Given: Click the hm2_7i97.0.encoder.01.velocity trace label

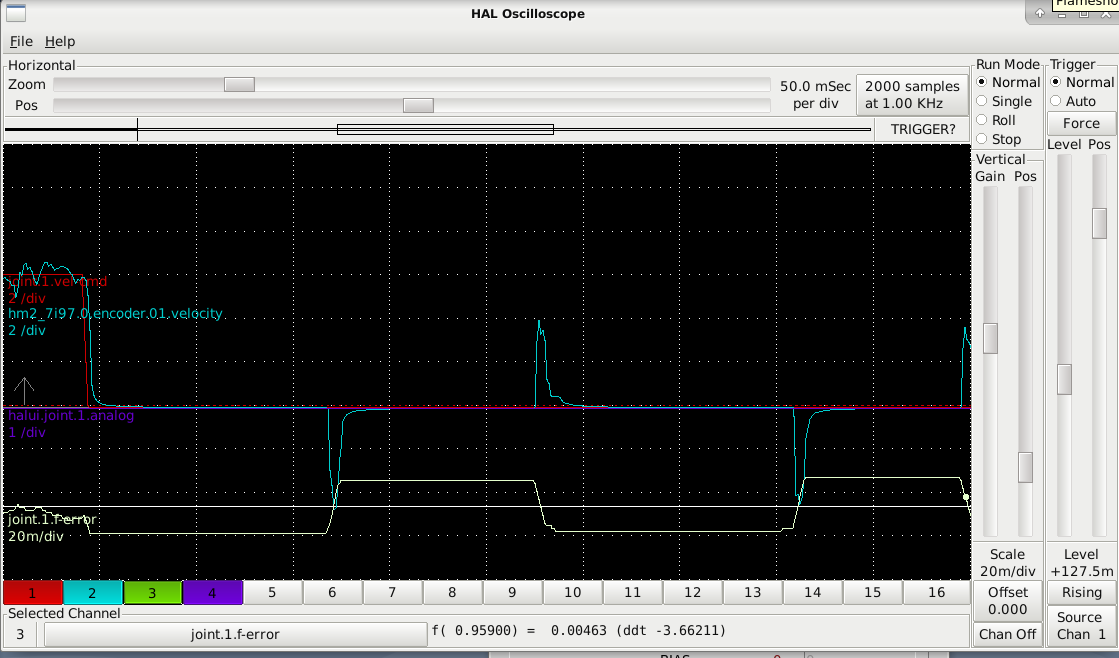Looking at the screenshot, I should point(115,313).
